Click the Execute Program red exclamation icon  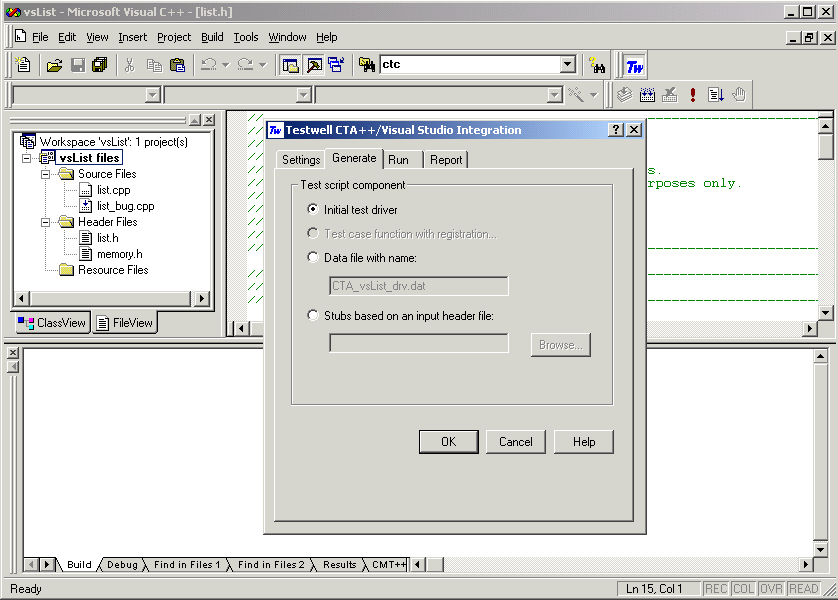click(x=693, y=95)
